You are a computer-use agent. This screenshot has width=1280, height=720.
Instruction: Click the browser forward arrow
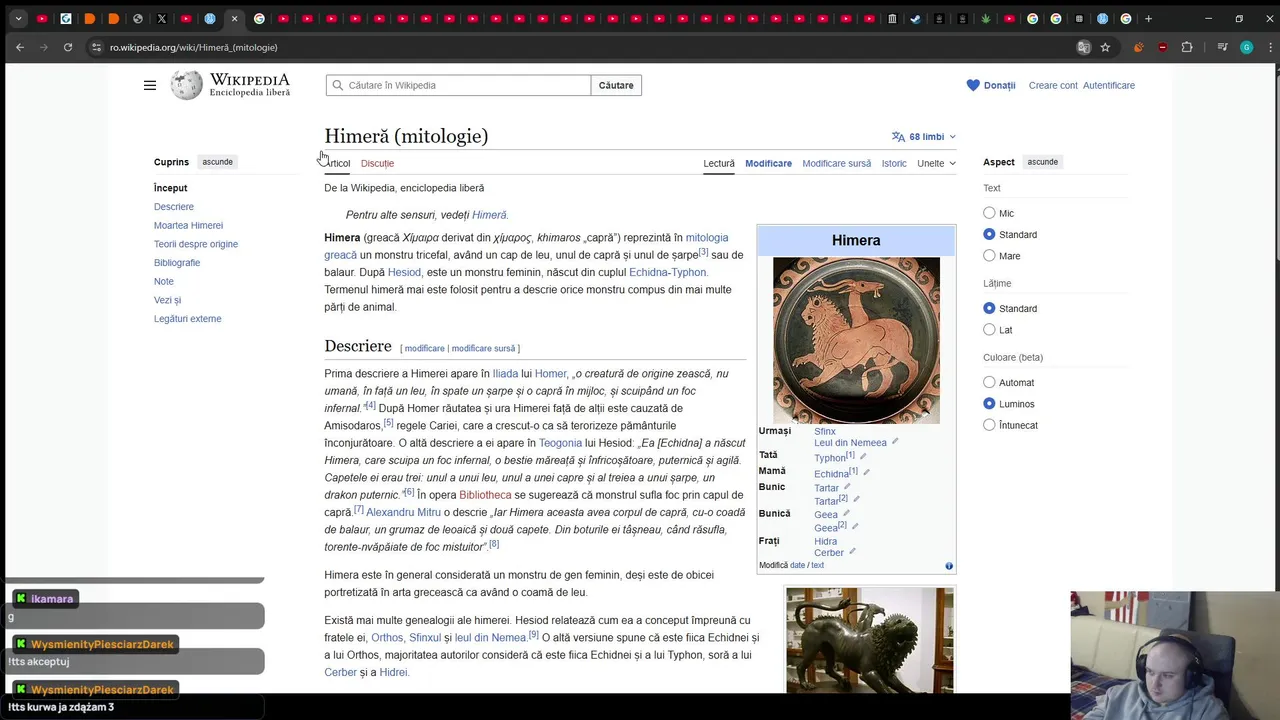[44, 47]
